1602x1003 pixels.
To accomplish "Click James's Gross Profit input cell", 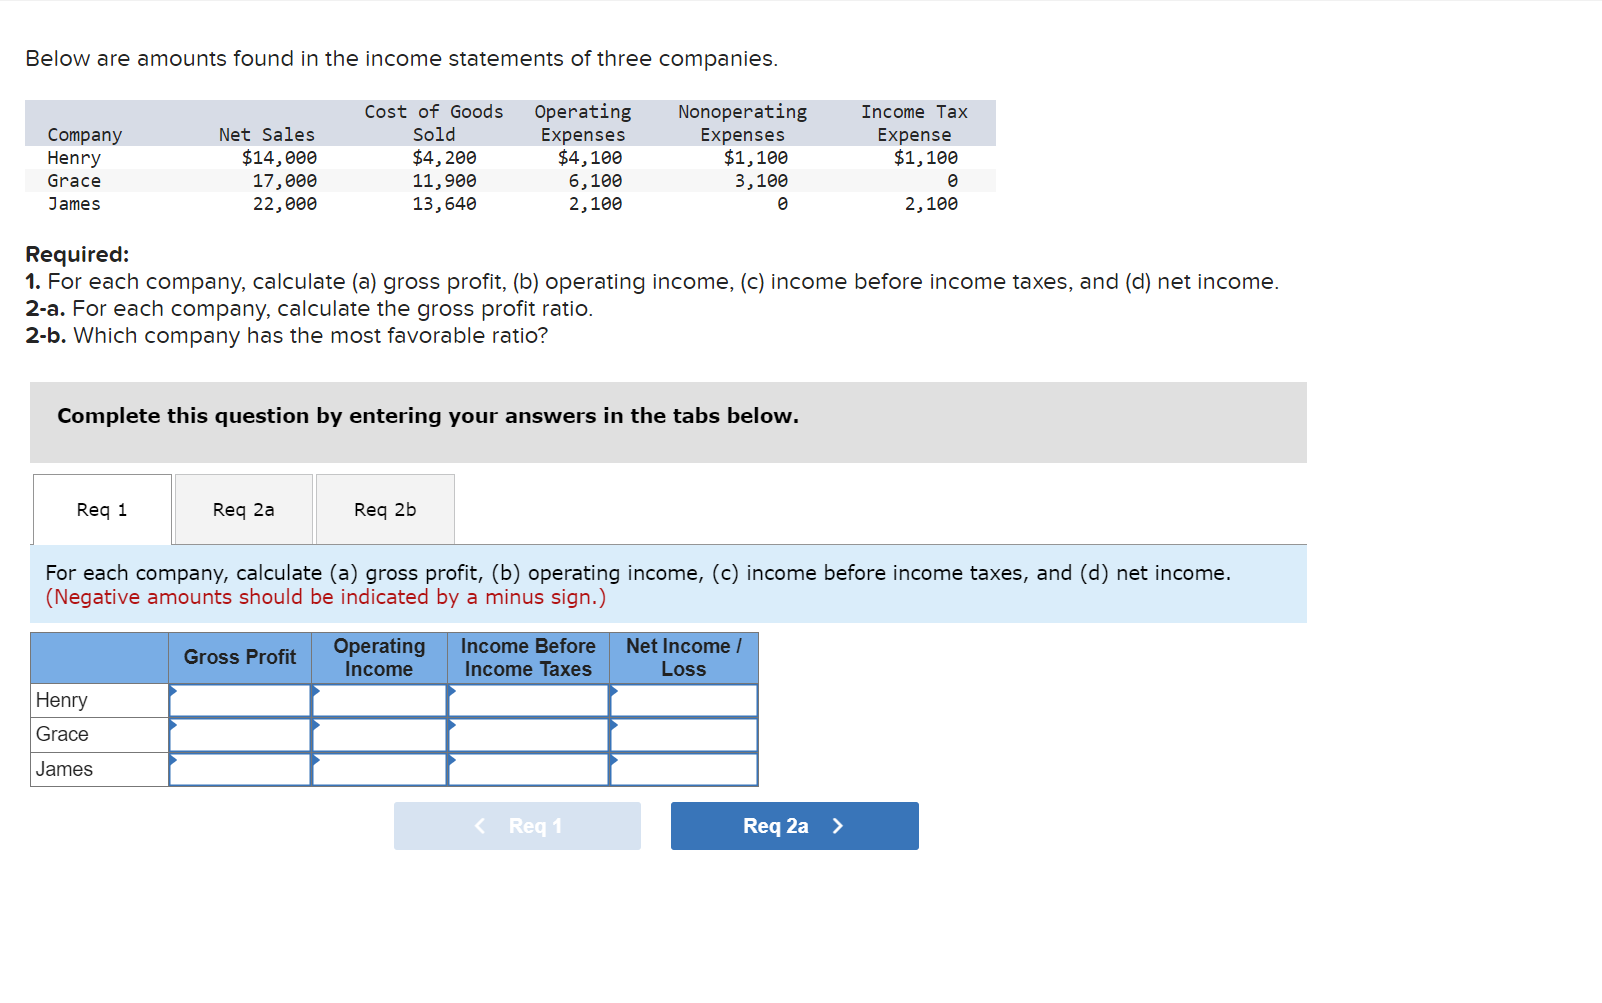I will [243, 769].
